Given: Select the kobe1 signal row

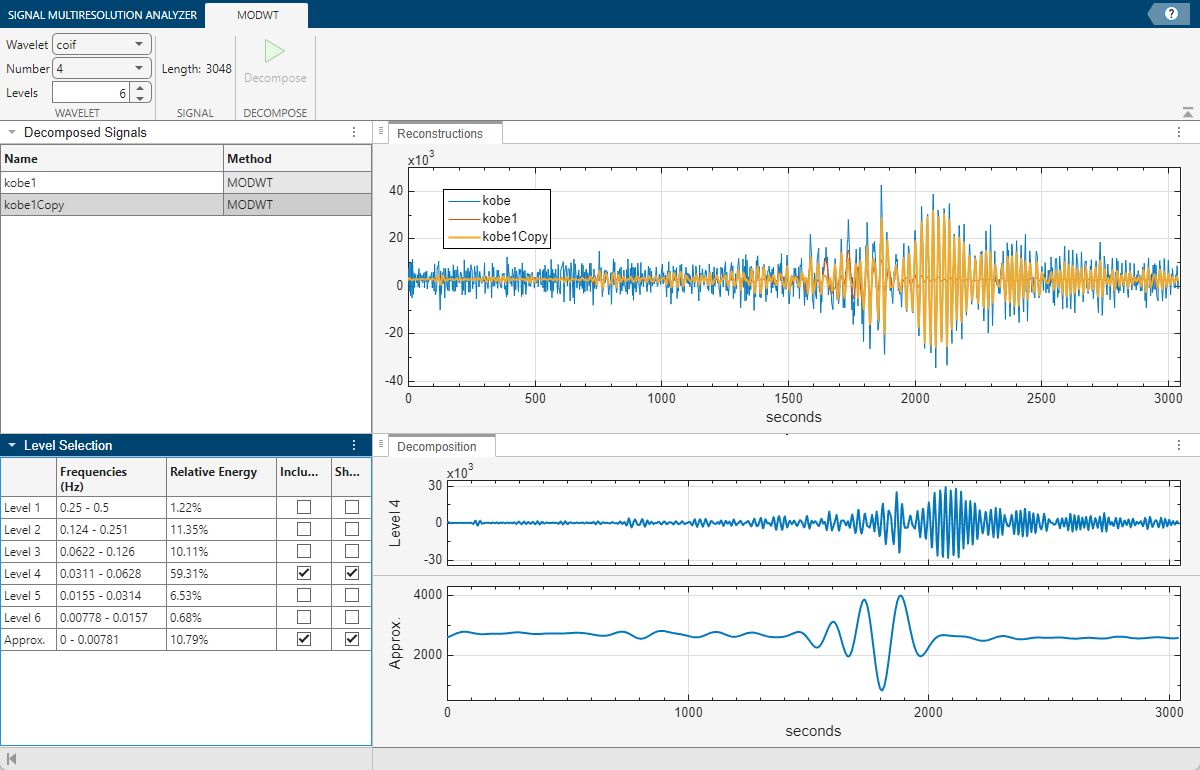Looking at the screenshot, I should [111, 182].
